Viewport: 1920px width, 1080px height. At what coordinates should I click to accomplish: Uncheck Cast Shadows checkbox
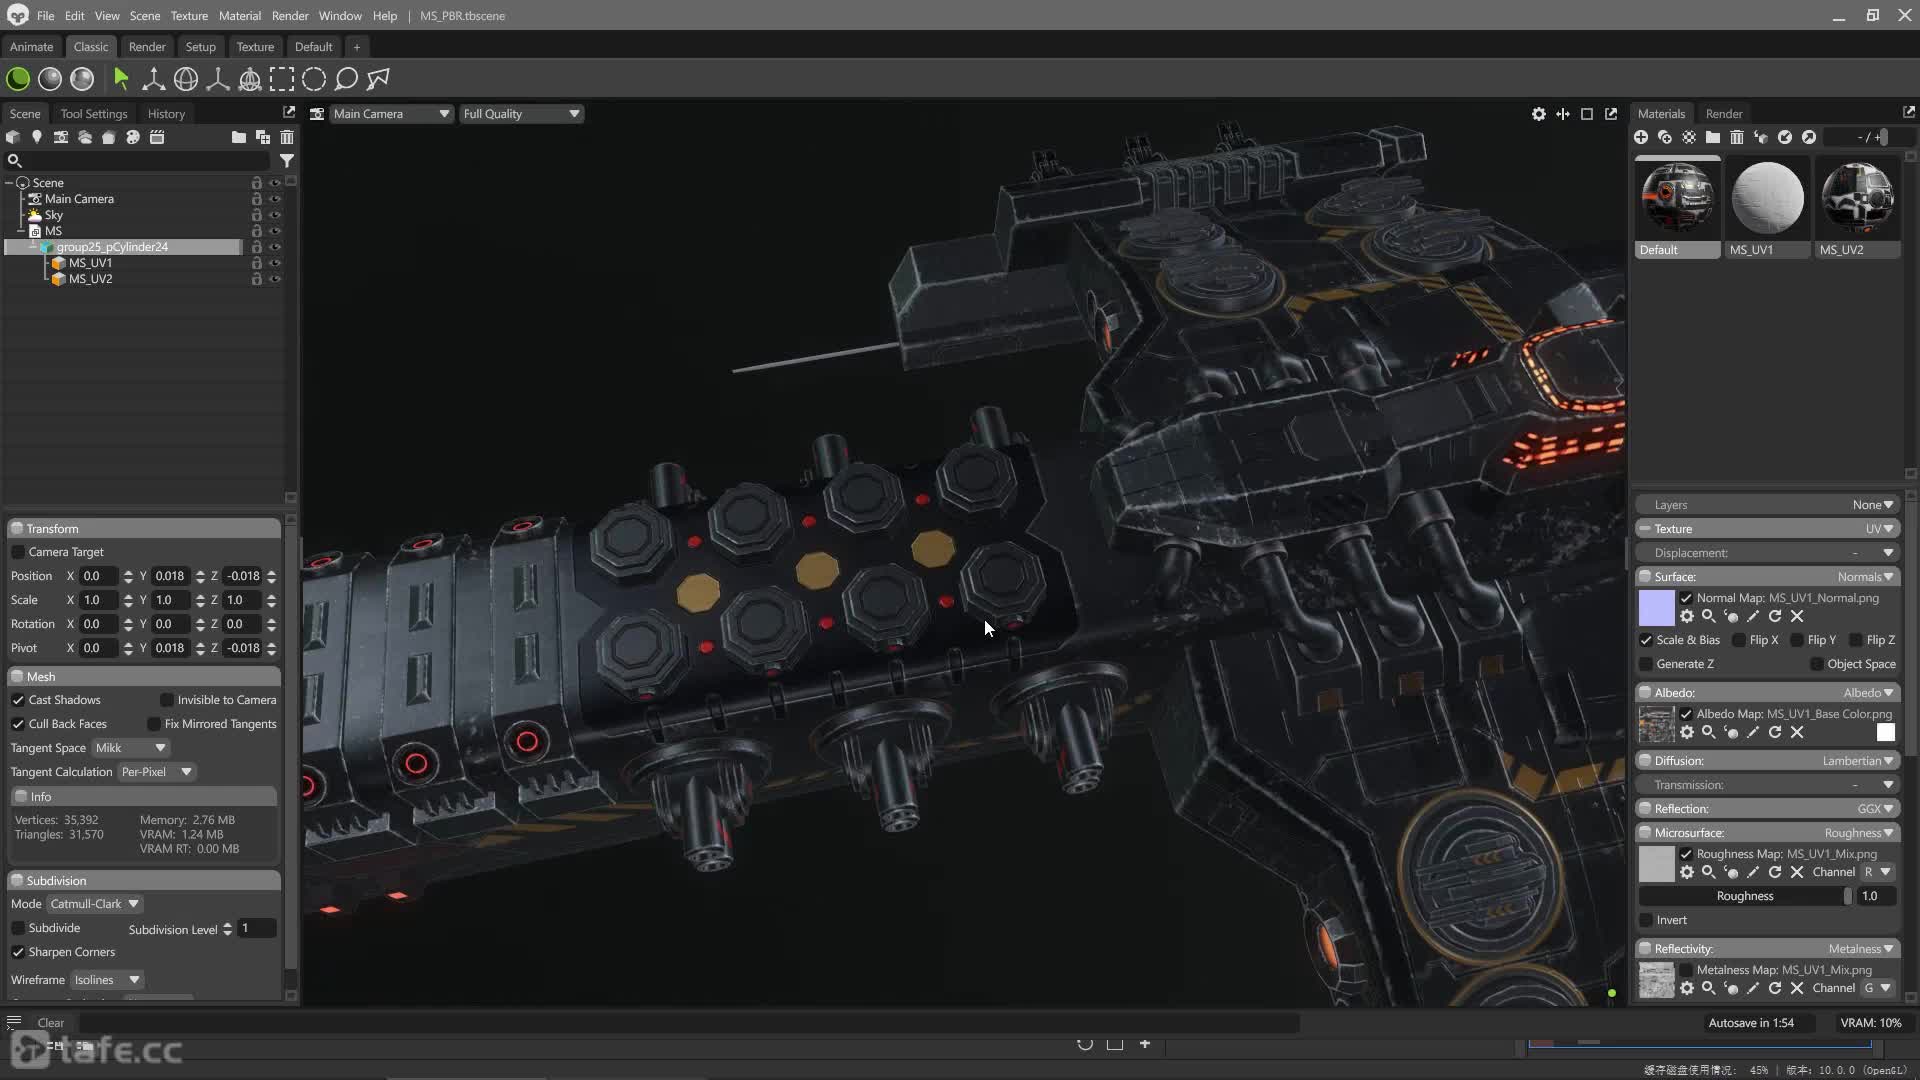click(18, 700)
